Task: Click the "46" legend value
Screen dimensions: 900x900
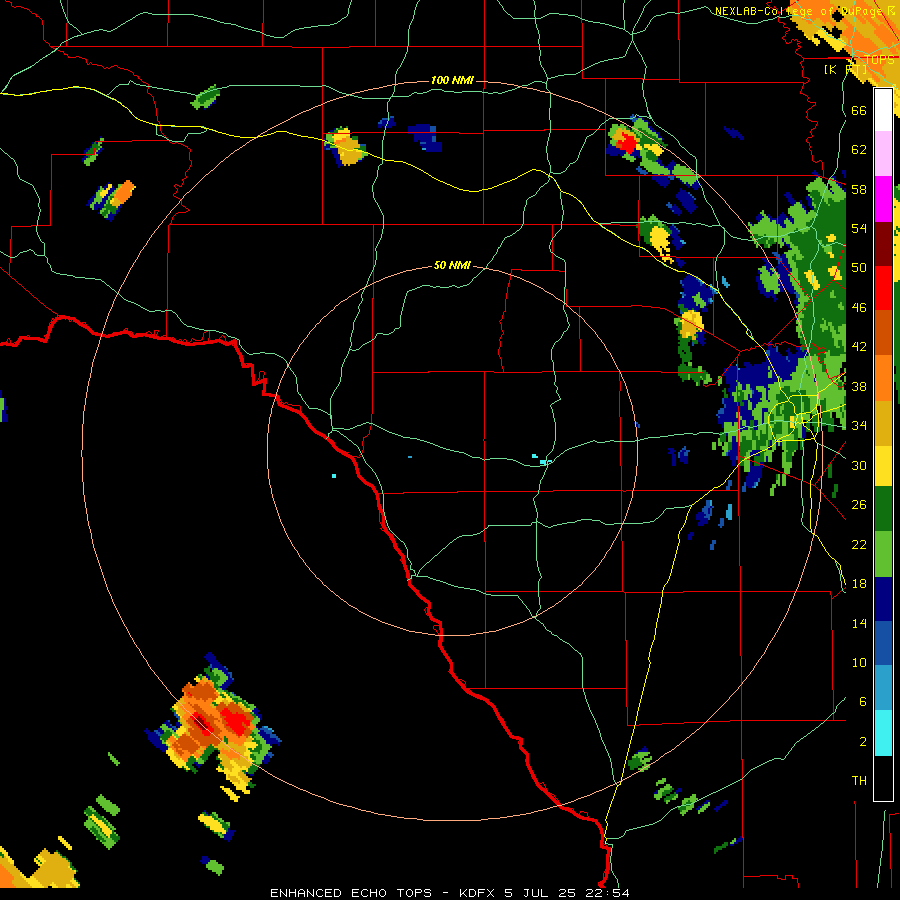Action: (859, 308)
